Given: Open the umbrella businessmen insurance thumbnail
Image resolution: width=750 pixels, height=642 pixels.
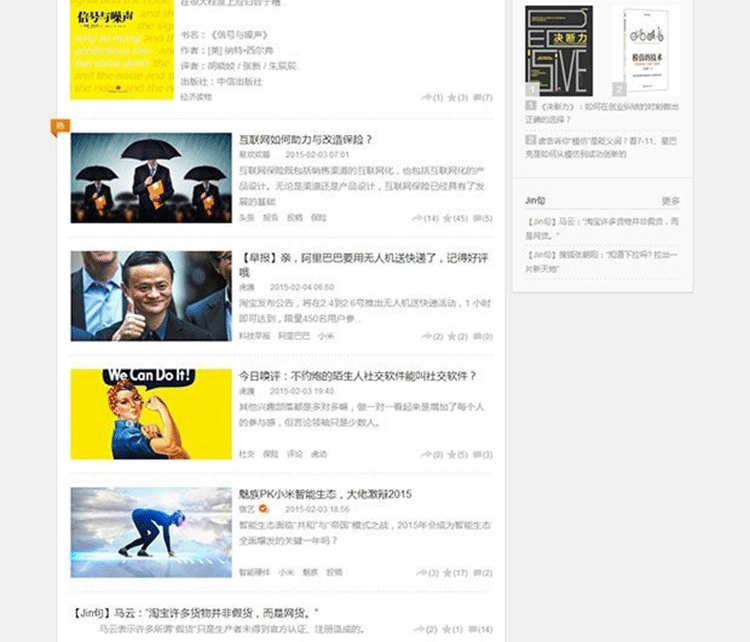Looking at the screenshot, I should [151, 178].
